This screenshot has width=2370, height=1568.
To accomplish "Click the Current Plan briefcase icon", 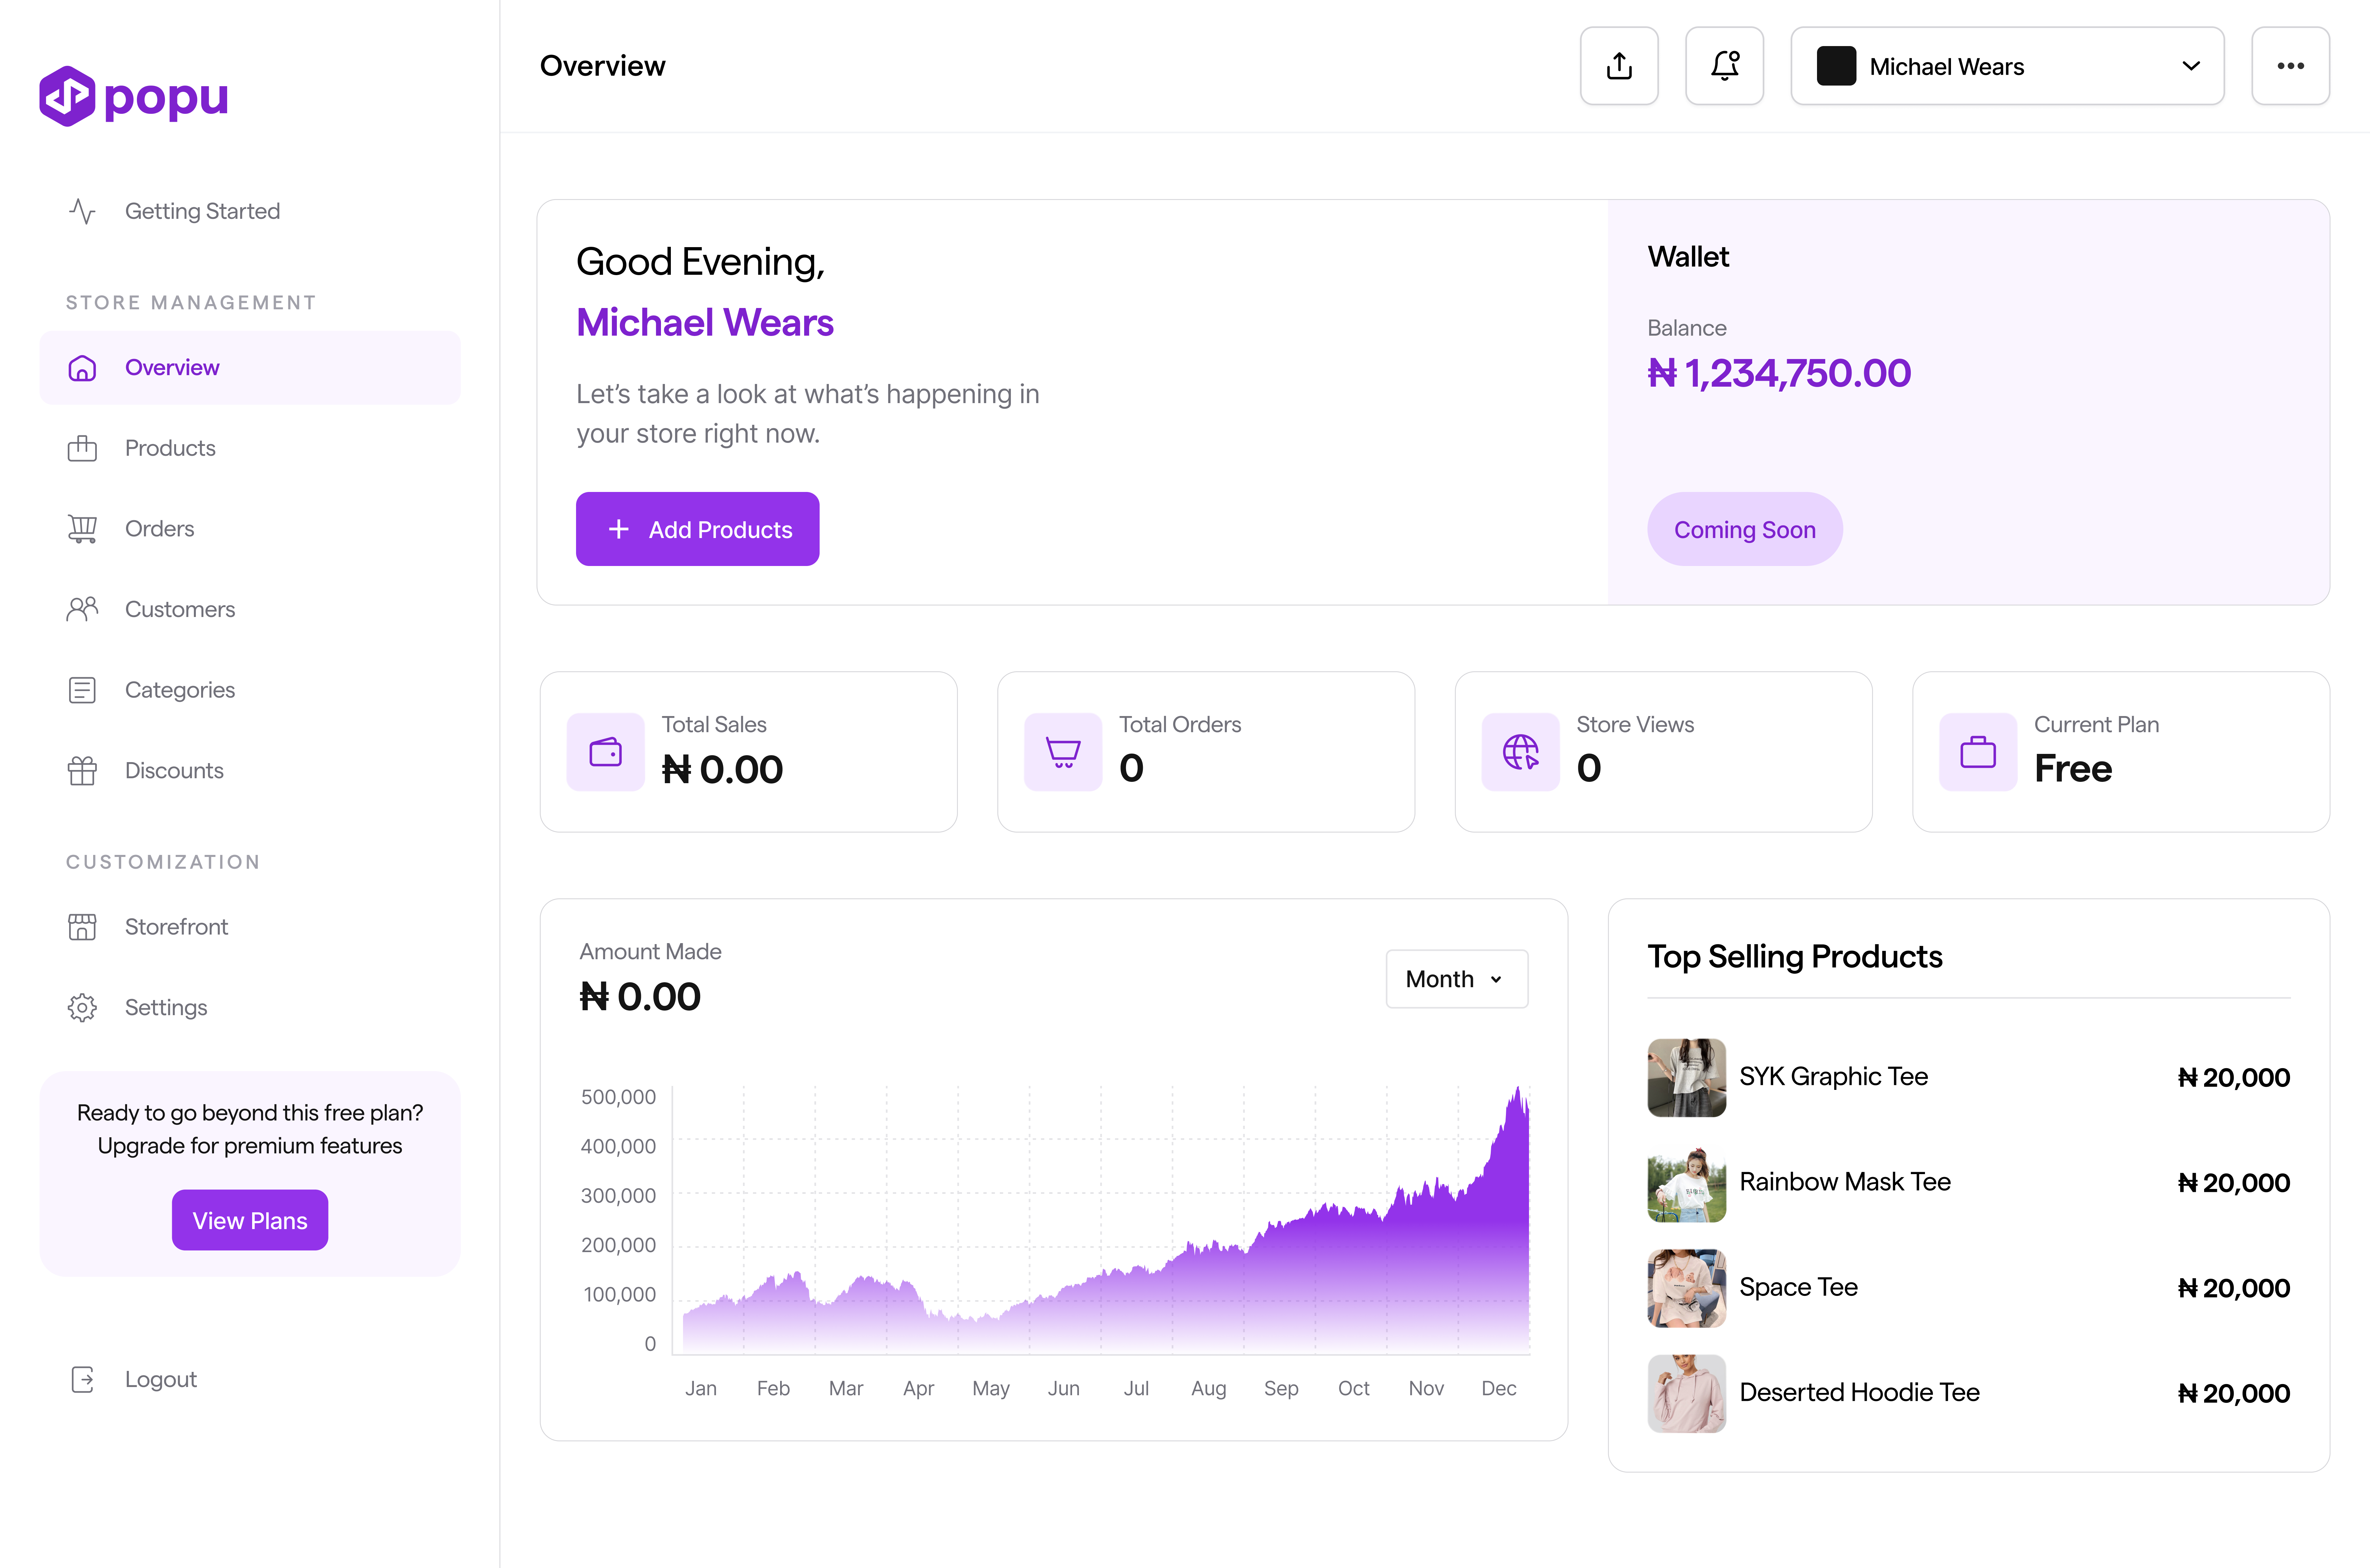I will point(1978,752).
